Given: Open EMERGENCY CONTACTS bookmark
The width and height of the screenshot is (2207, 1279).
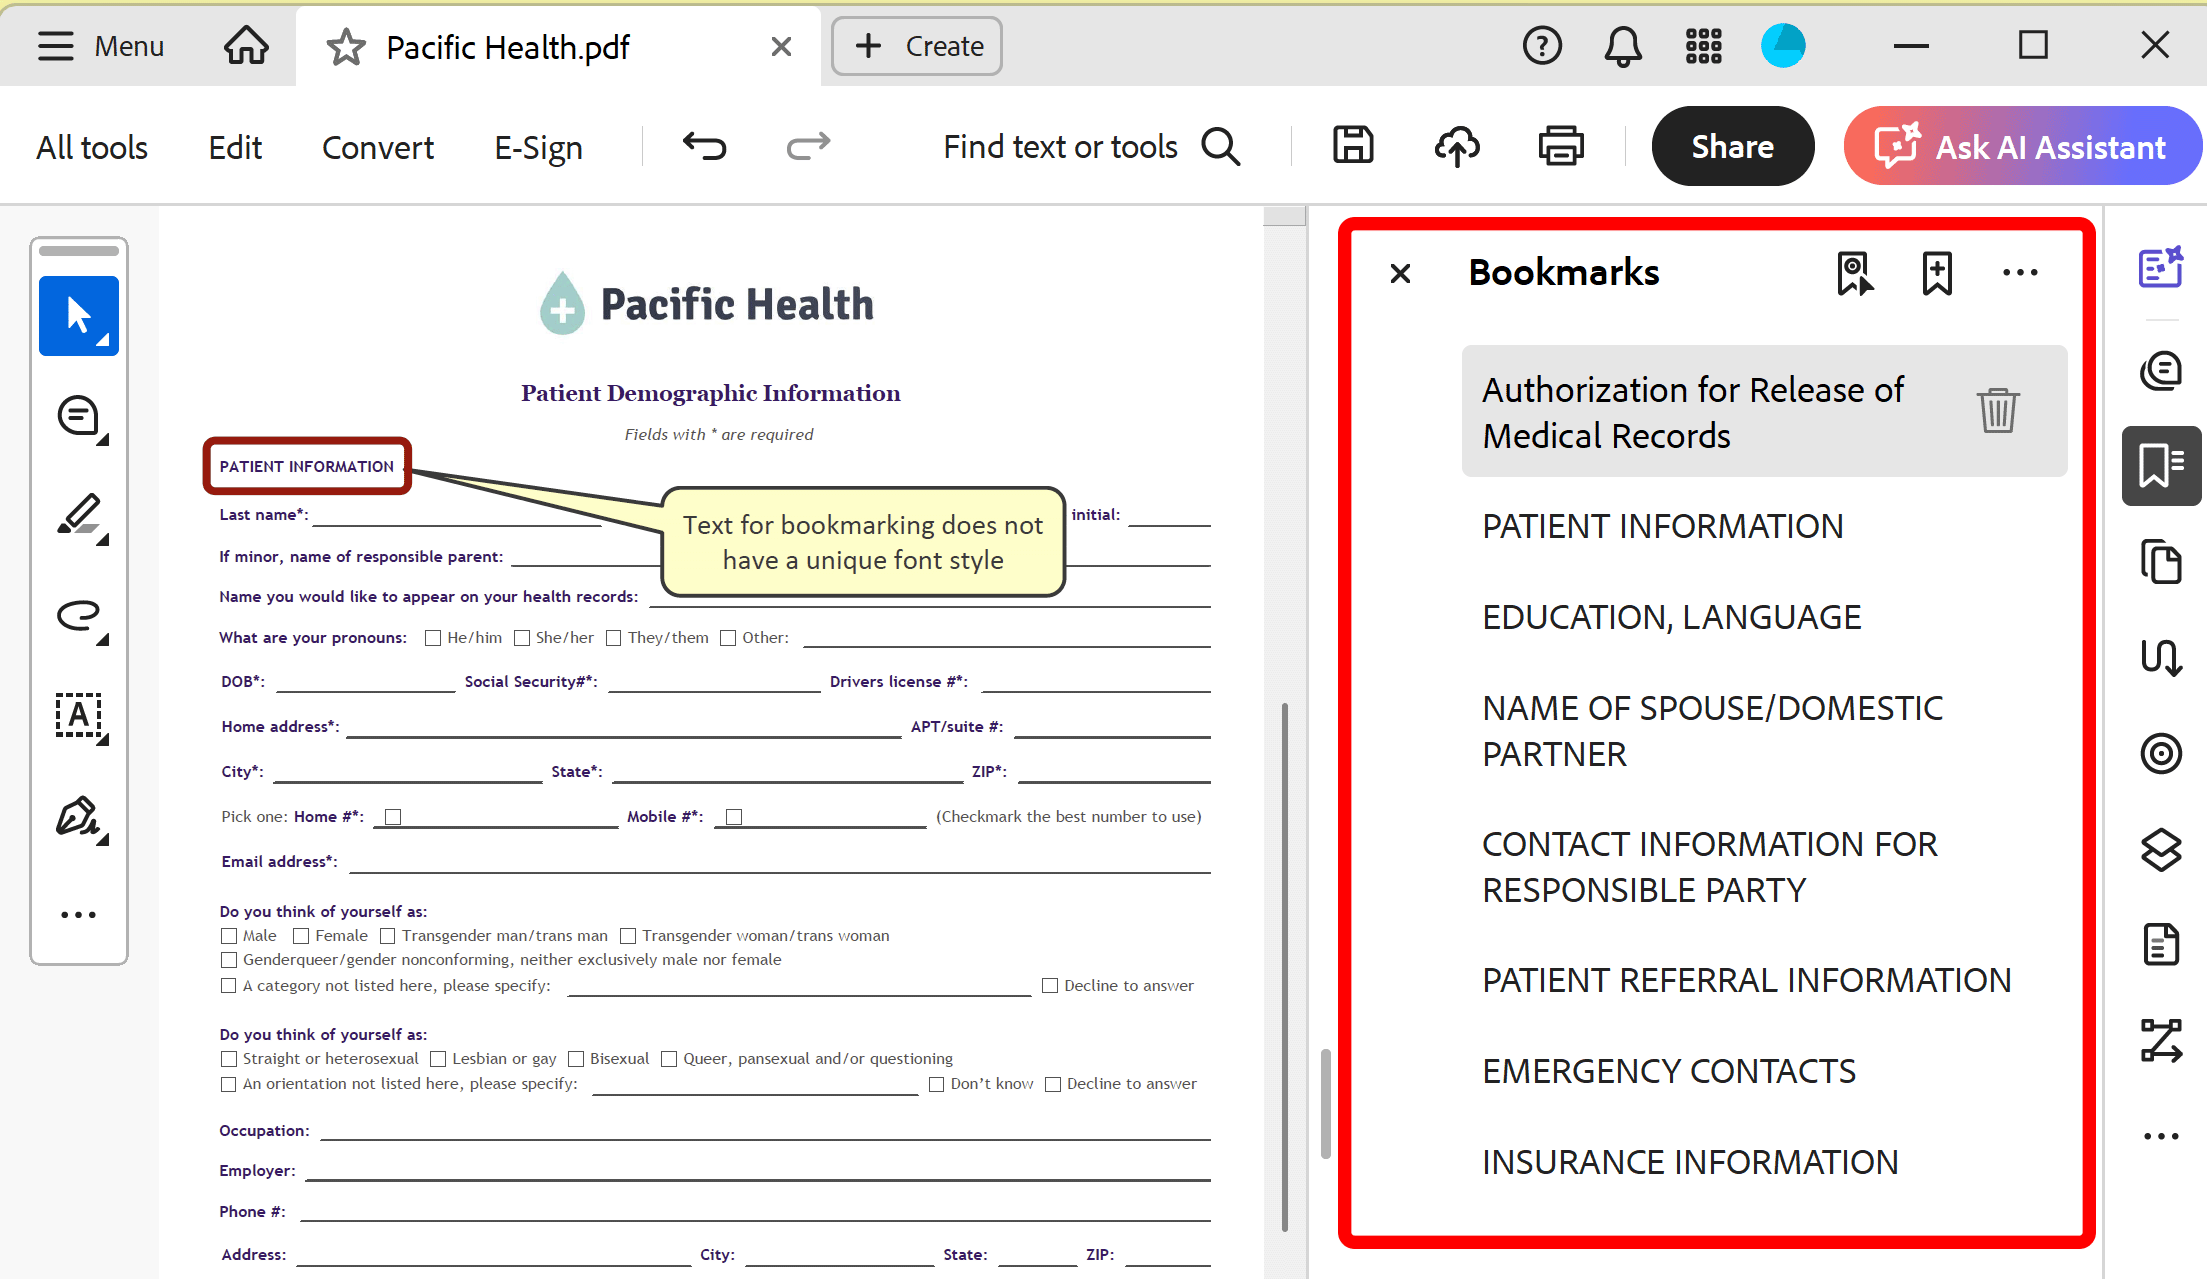Looking at the screenshot, I should (x=1668, y=1072).
